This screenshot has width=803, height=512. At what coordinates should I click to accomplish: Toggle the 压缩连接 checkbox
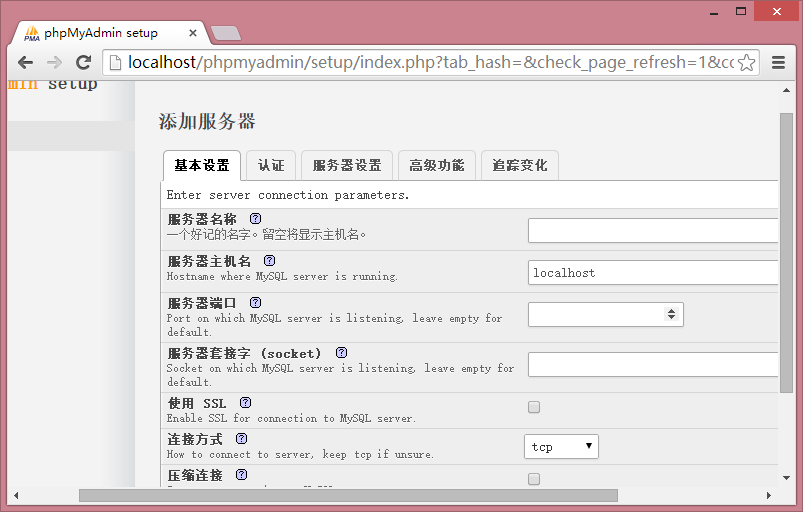point(534,479)
